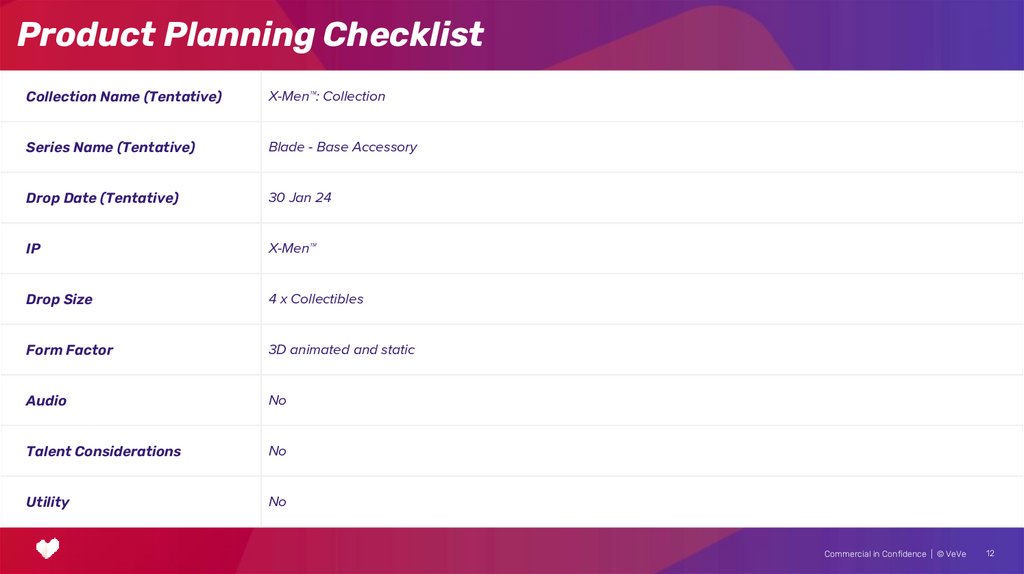Viewport: 1024px width, 574px height.
Task: Select the Drop Size label
Action: 59,299
